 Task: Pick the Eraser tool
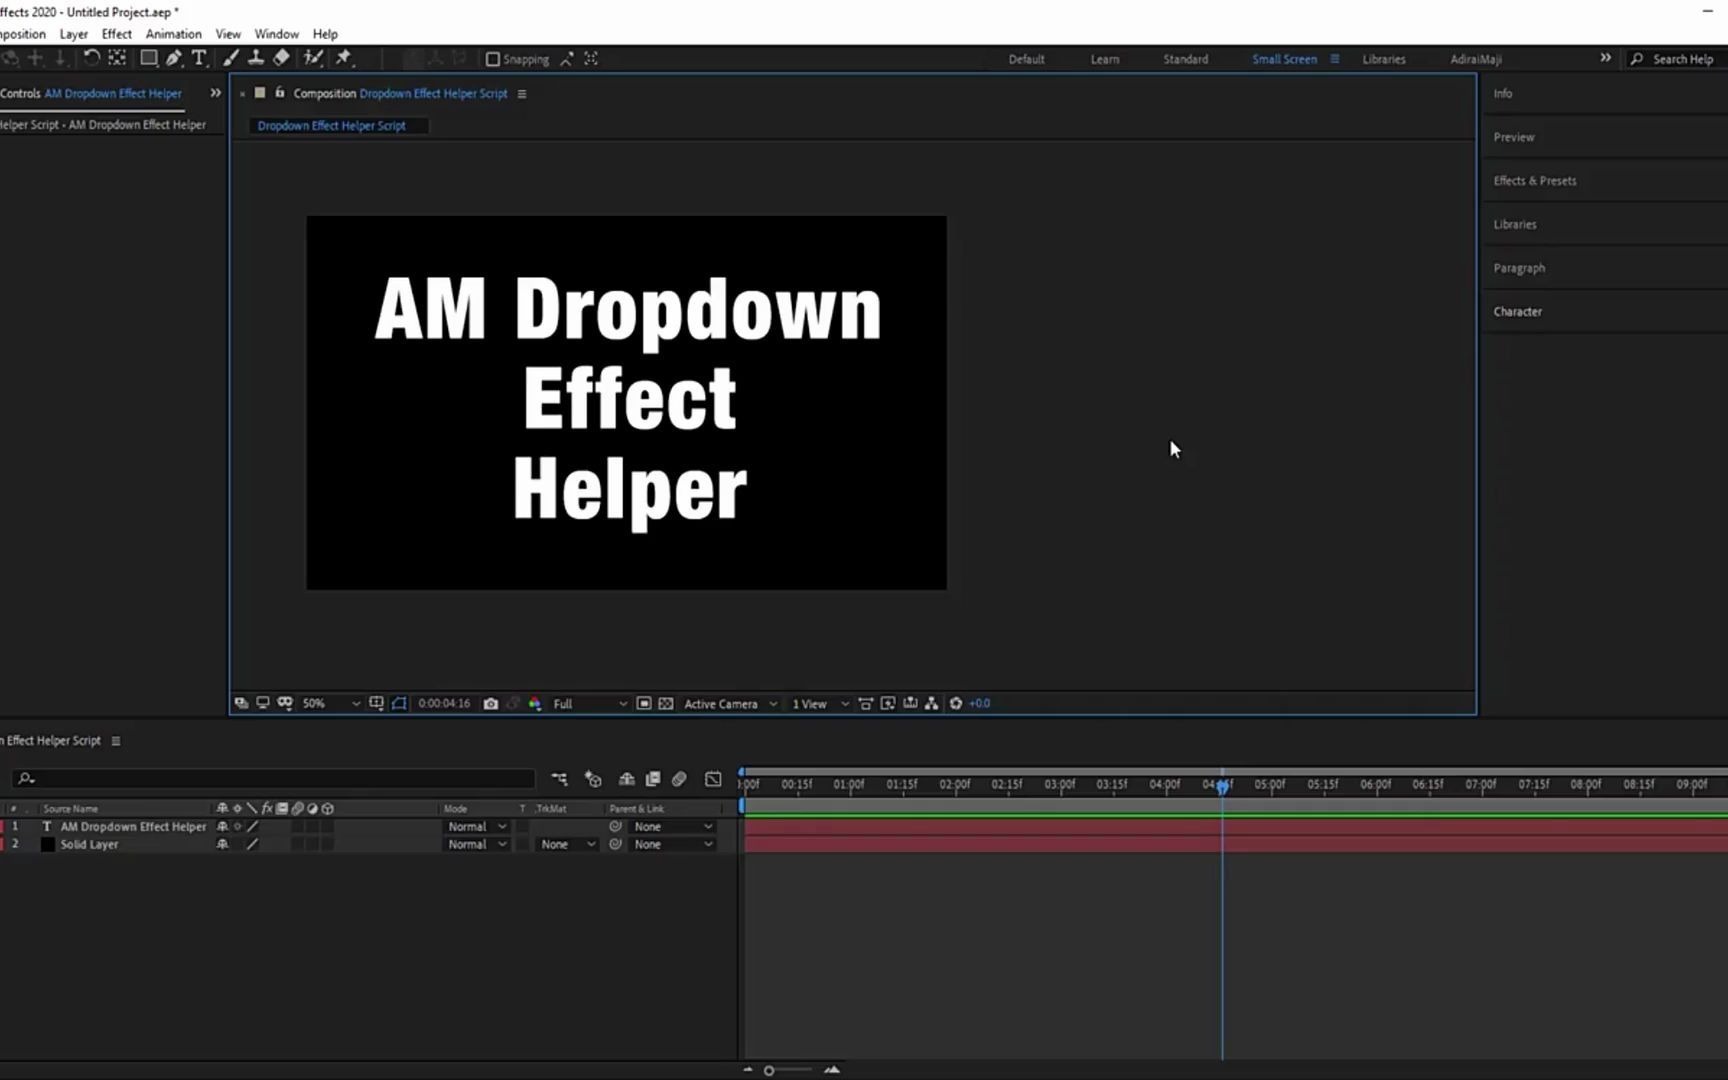[x=281, y=58]
